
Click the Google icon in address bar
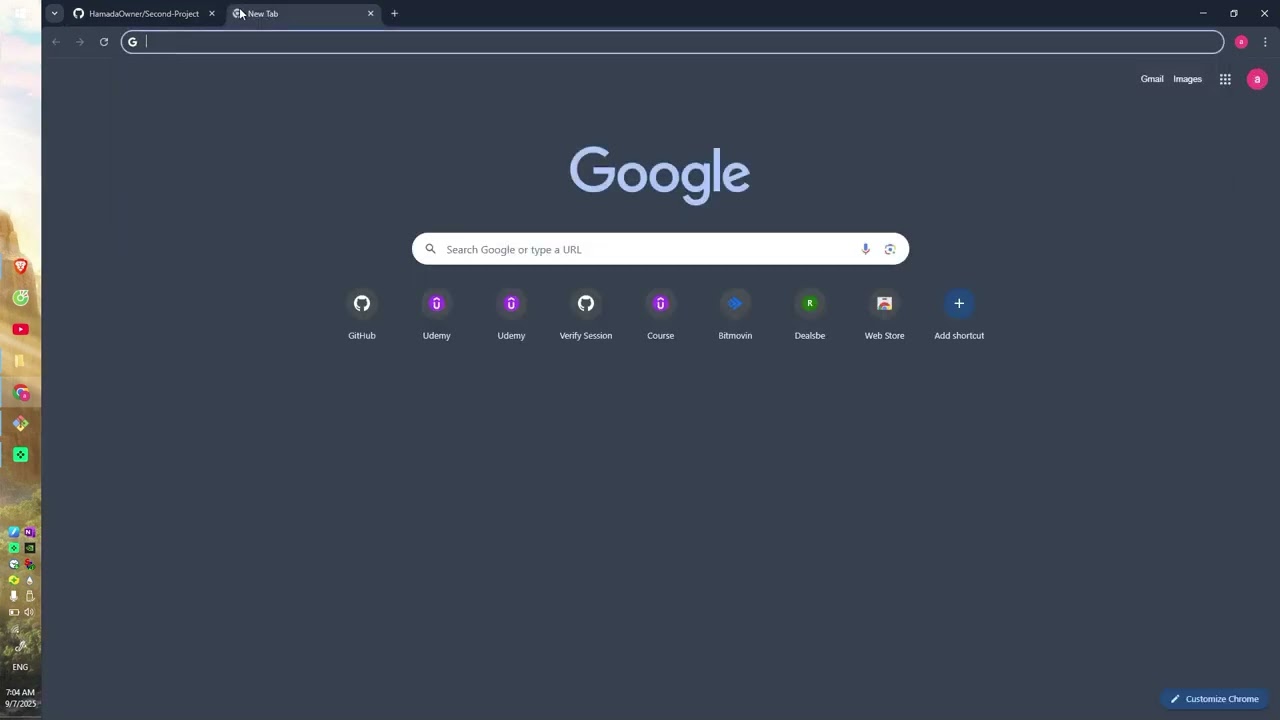pos(132,41)
